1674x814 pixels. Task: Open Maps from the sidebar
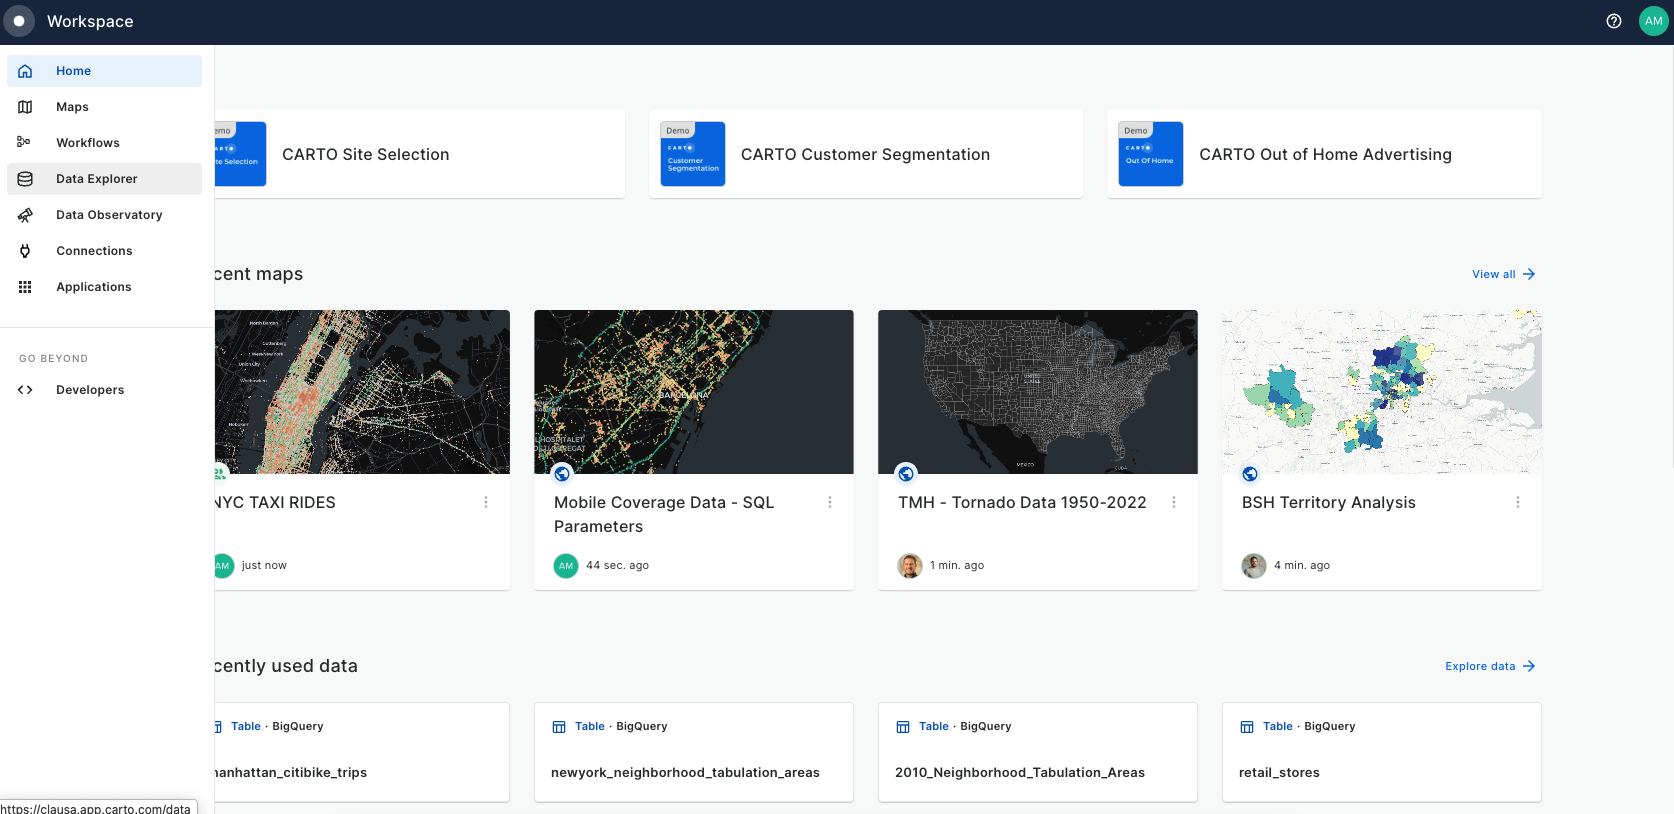pos(72,107)
